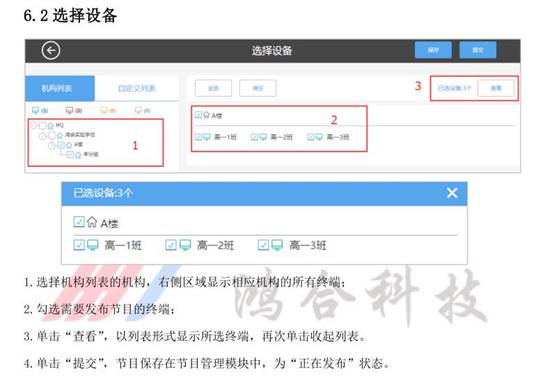This screenshot has height=381, width=554.
Task: Uncheck 高一3班 checkbox in device panel
Action: (311, 137)
